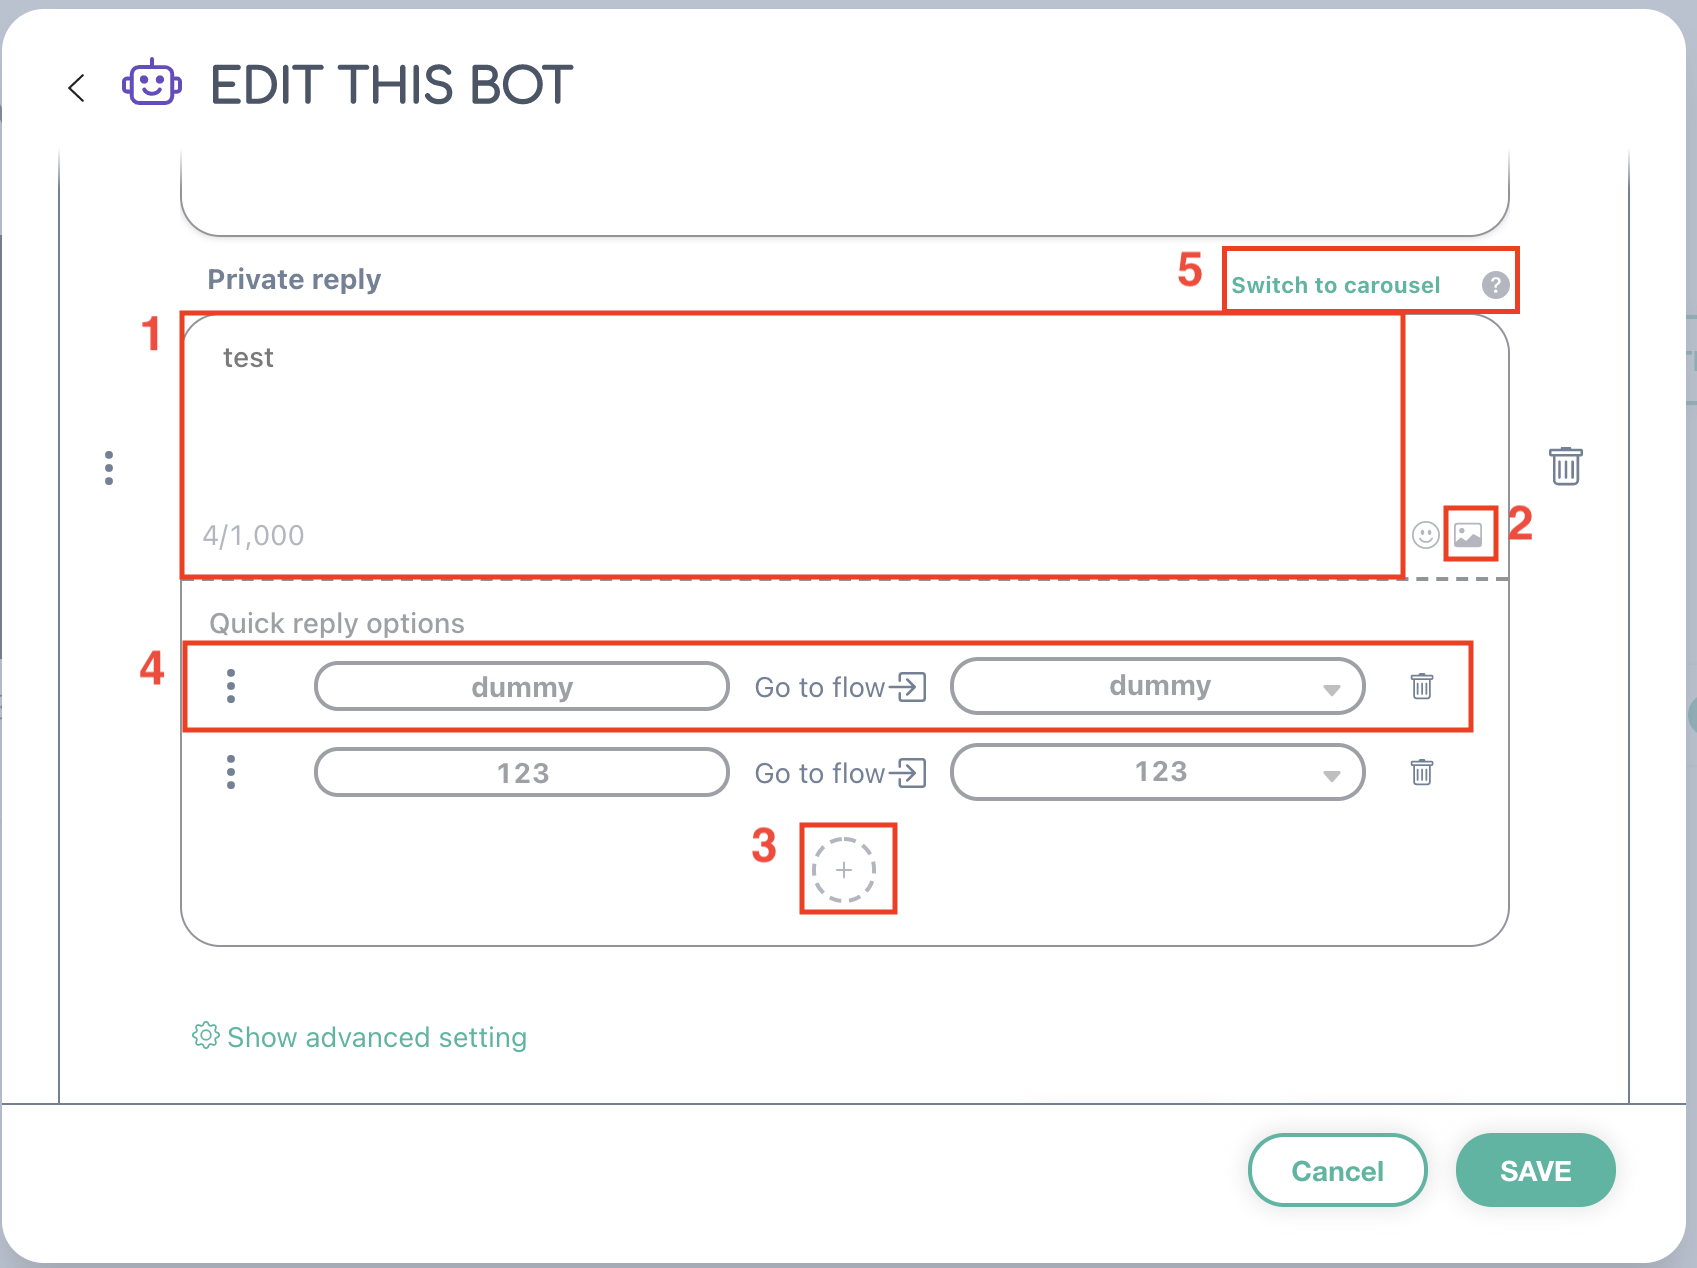Open the private reply three-dot drag handle
1697x1268 pixels.
coord(109,467)
